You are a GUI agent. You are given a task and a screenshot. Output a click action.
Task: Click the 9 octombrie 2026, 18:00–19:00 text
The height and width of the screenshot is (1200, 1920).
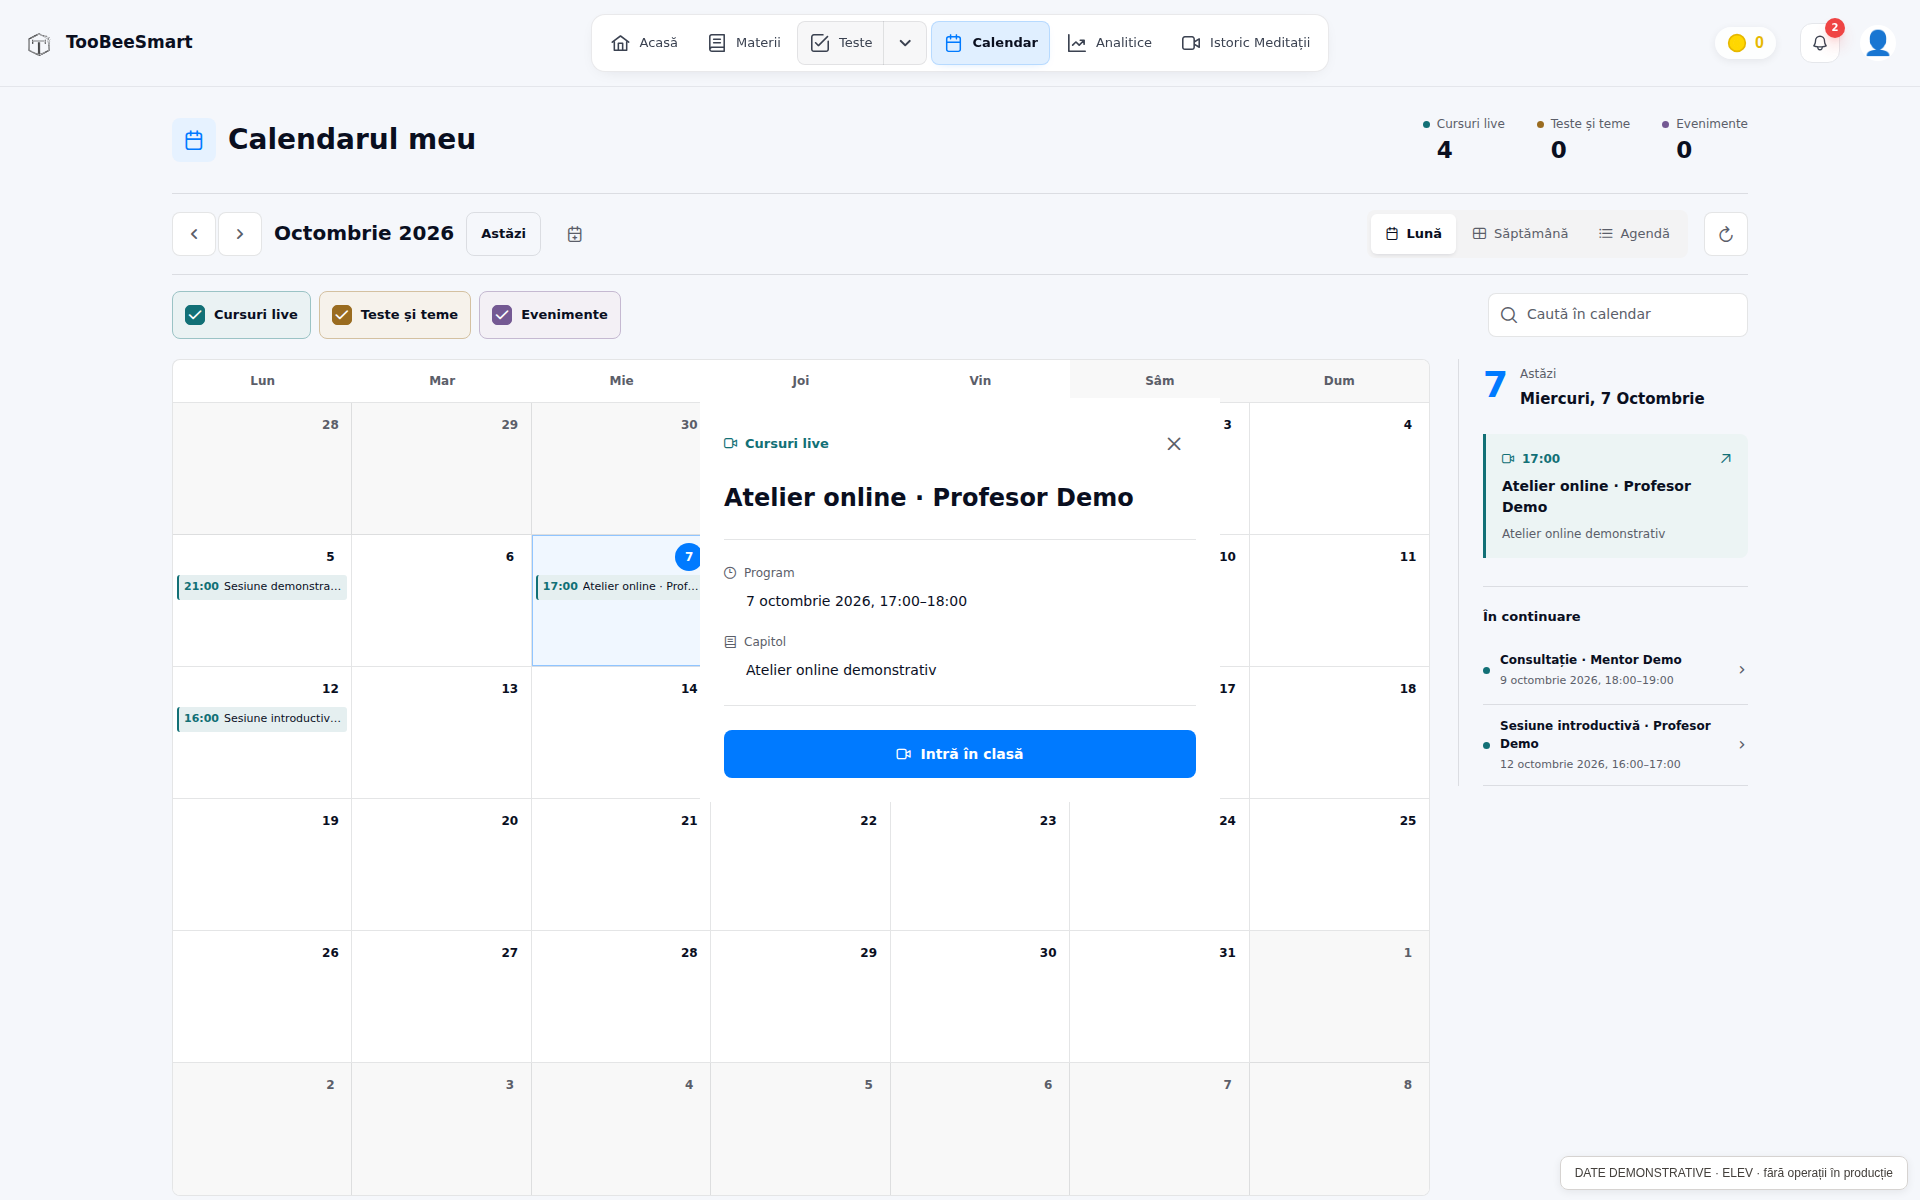[1586, 680]
